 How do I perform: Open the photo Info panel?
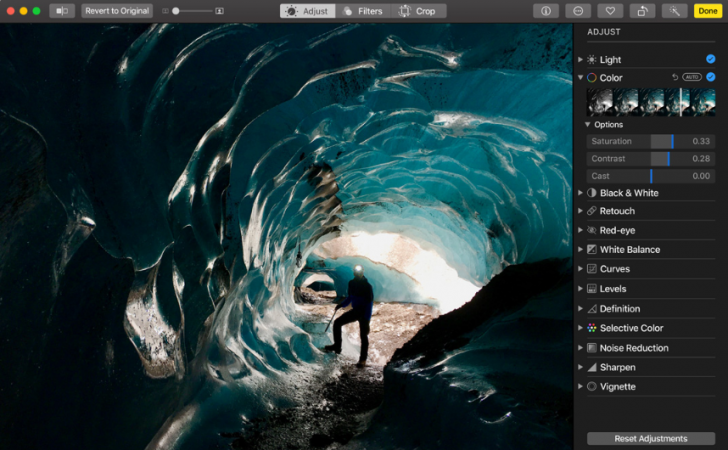tap(546, 11)
